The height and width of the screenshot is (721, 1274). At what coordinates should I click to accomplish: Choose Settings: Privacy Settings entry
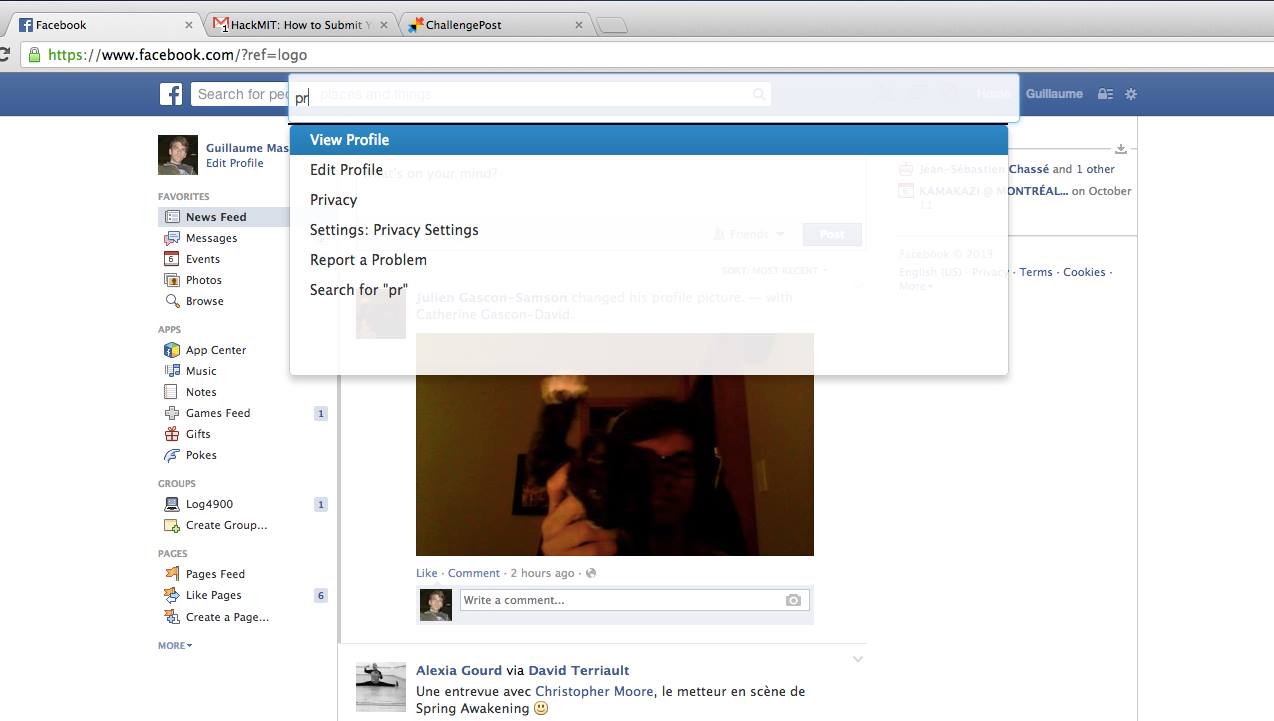coord(649,230)
